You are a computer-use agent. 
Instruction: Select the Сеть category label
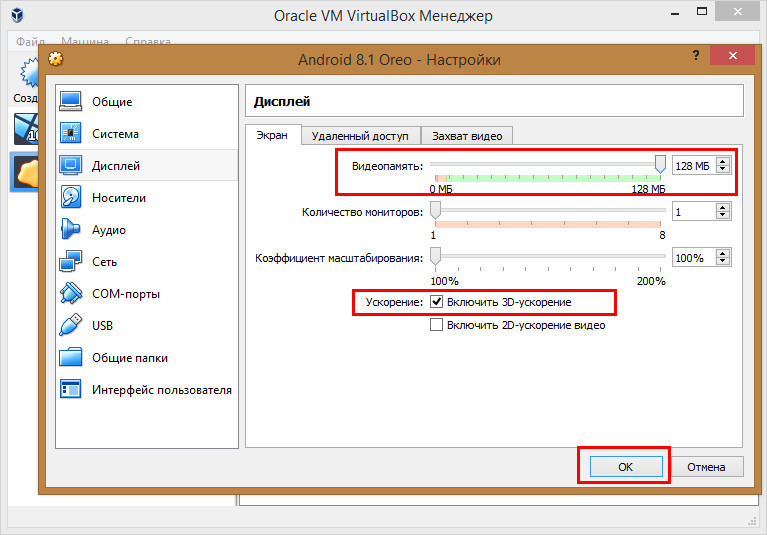coord(104,262)
